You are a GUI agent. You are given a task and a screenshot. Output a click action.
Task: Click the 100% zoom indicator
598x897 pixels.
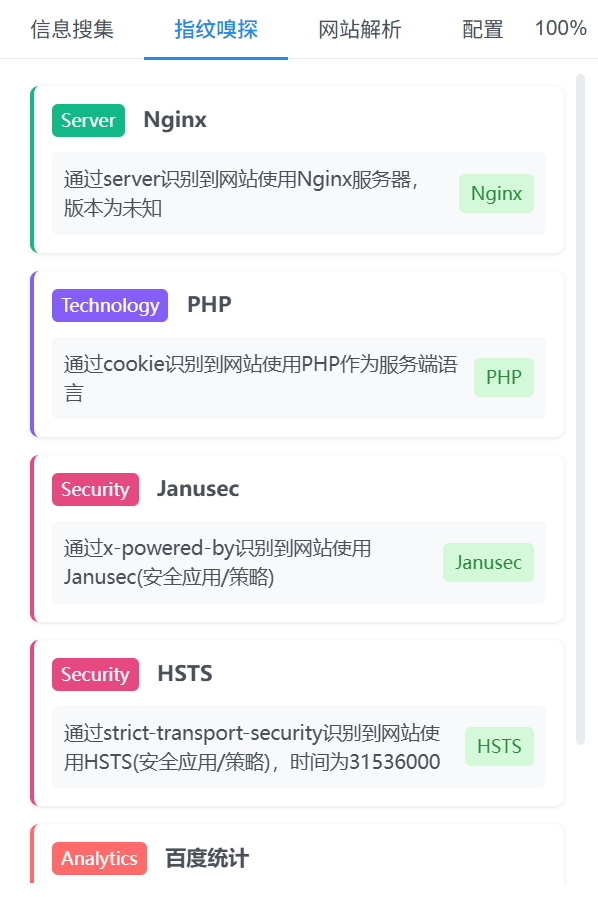560,27
